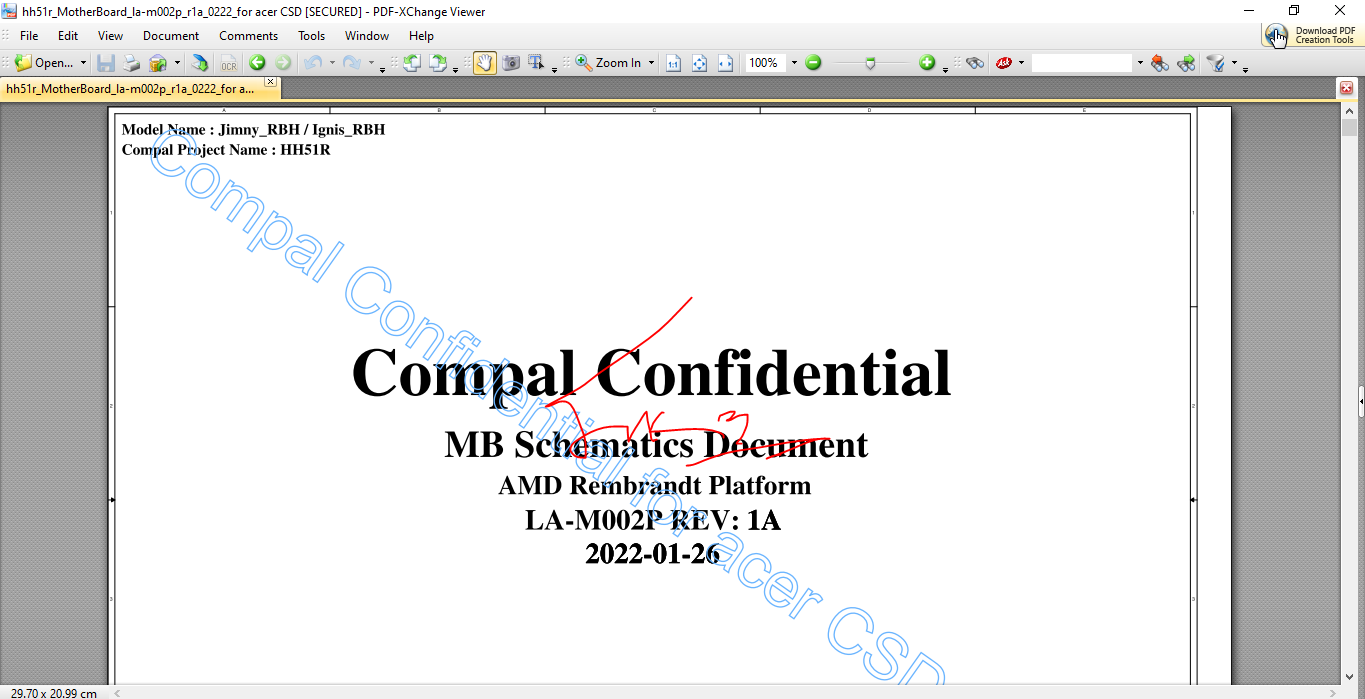Image resolution: width=1365 pixels, height=699 pixels.
Task: Click the Fit Width icon
Action: pyautogui.click(x=726, y=63)
